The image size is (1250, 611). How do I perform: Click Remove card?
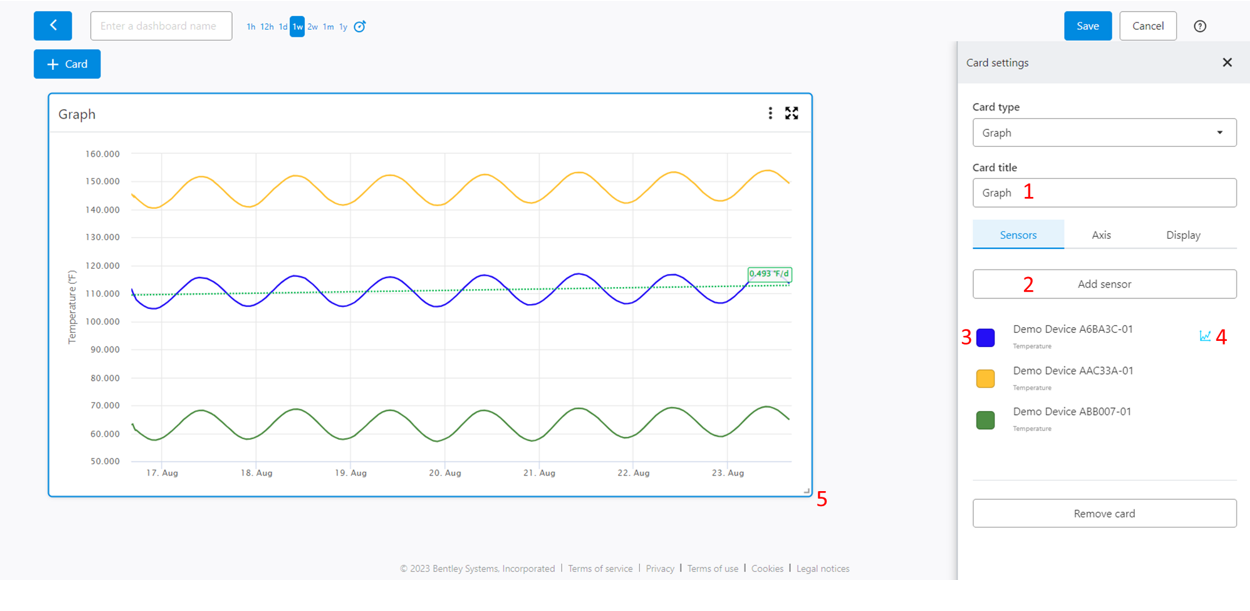1104,513
